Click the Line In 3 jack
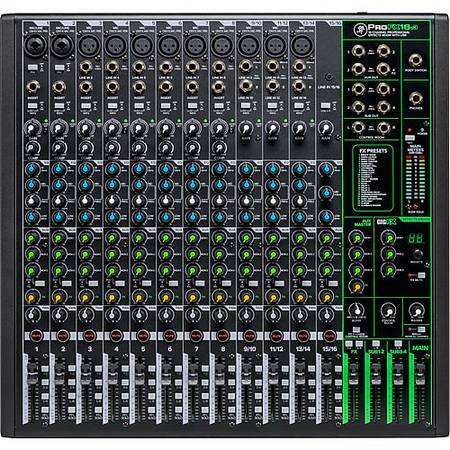 pyautogui.click(x=86, y=67)
